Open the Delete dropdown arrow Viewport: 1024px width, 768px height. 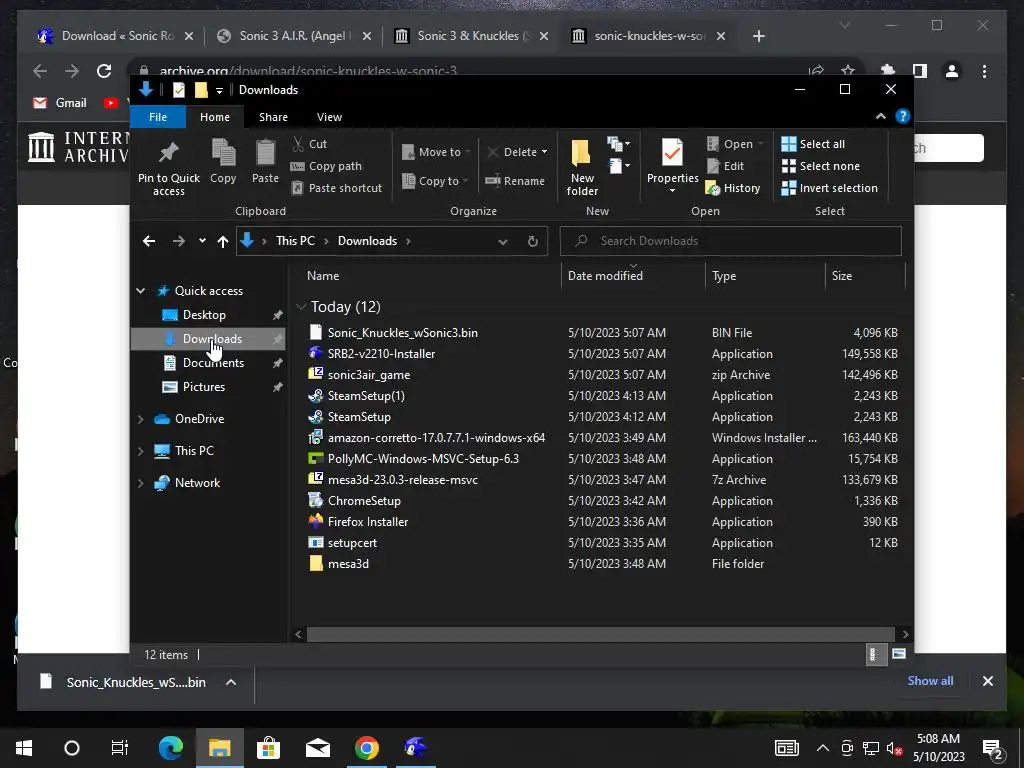(544, 152)
